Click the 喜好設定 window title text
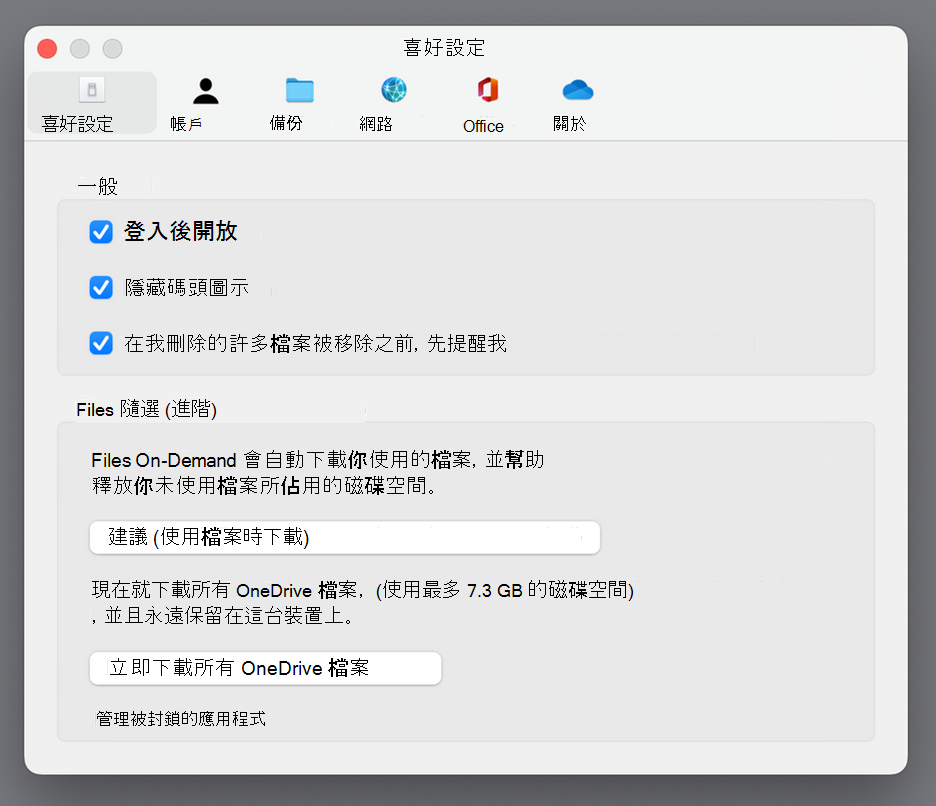 pyautogui.click(x=444, y=48)
